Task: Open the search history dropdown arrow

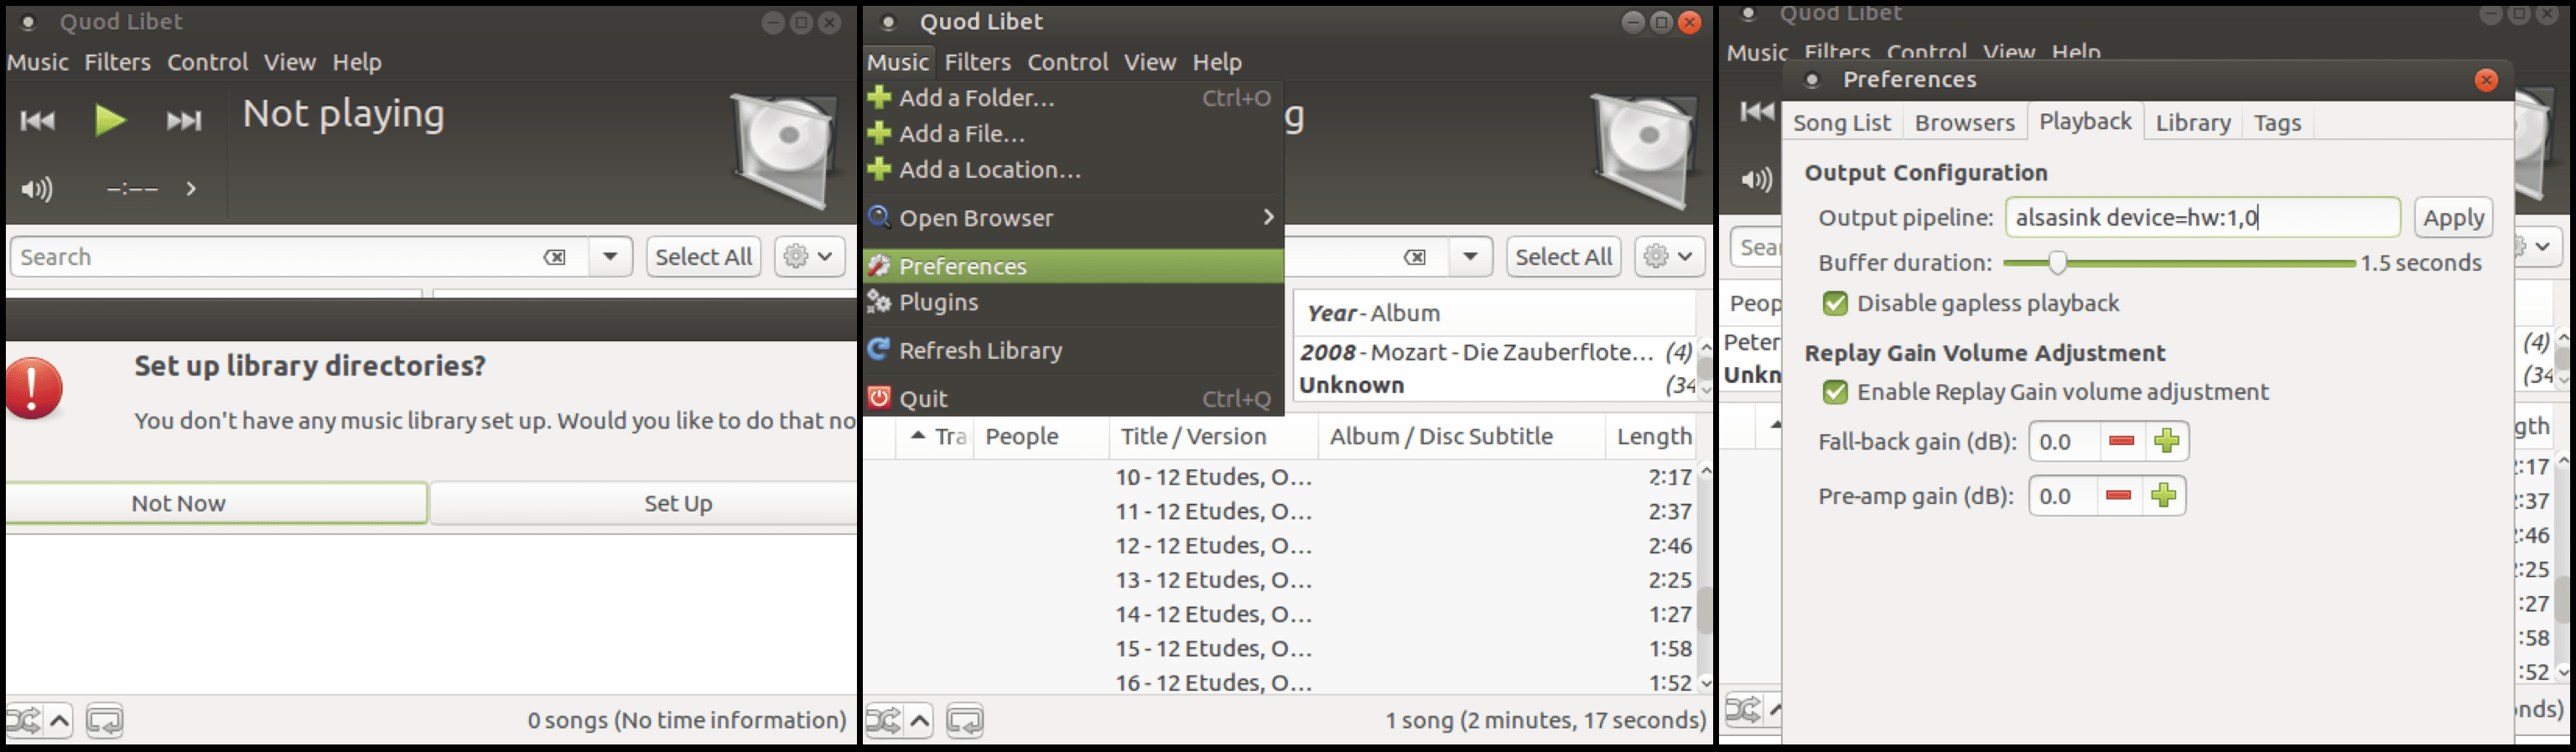Action: (610, 257)
